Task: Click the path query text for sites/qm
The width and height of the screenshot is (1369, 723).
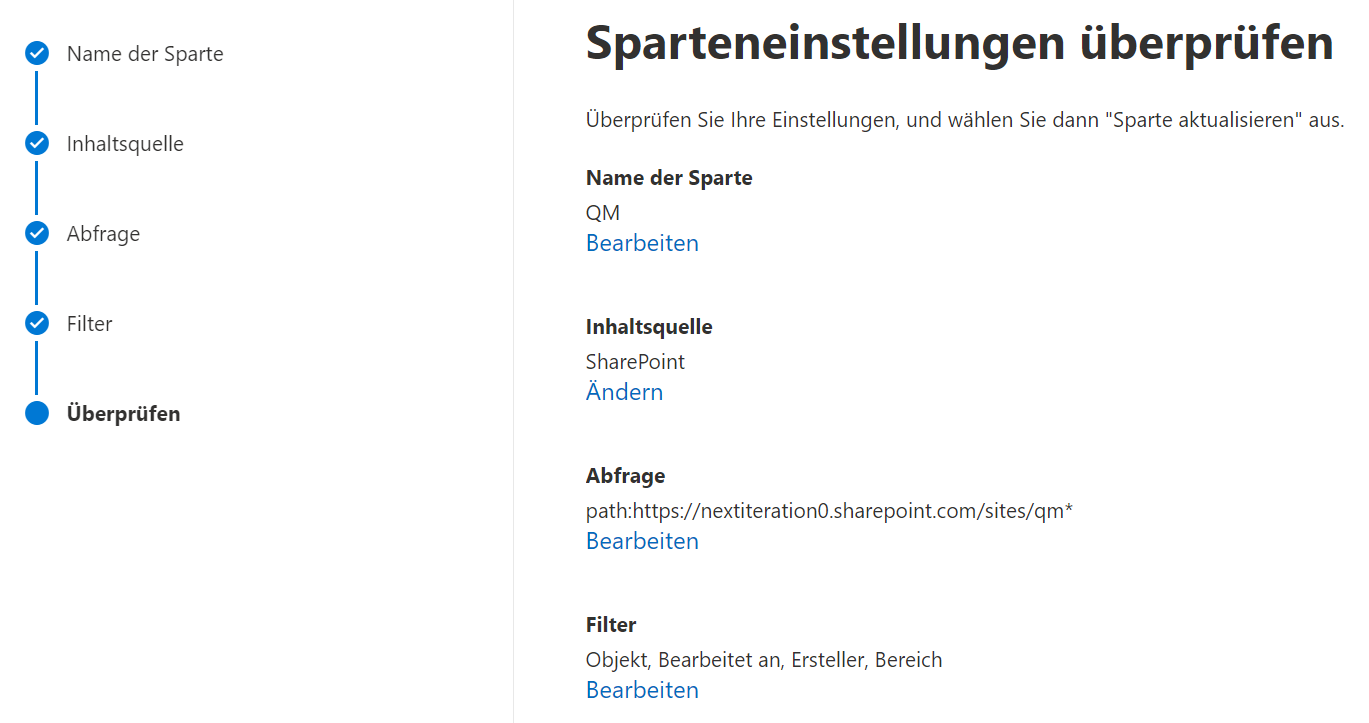Action: click(x=829, y=511)
